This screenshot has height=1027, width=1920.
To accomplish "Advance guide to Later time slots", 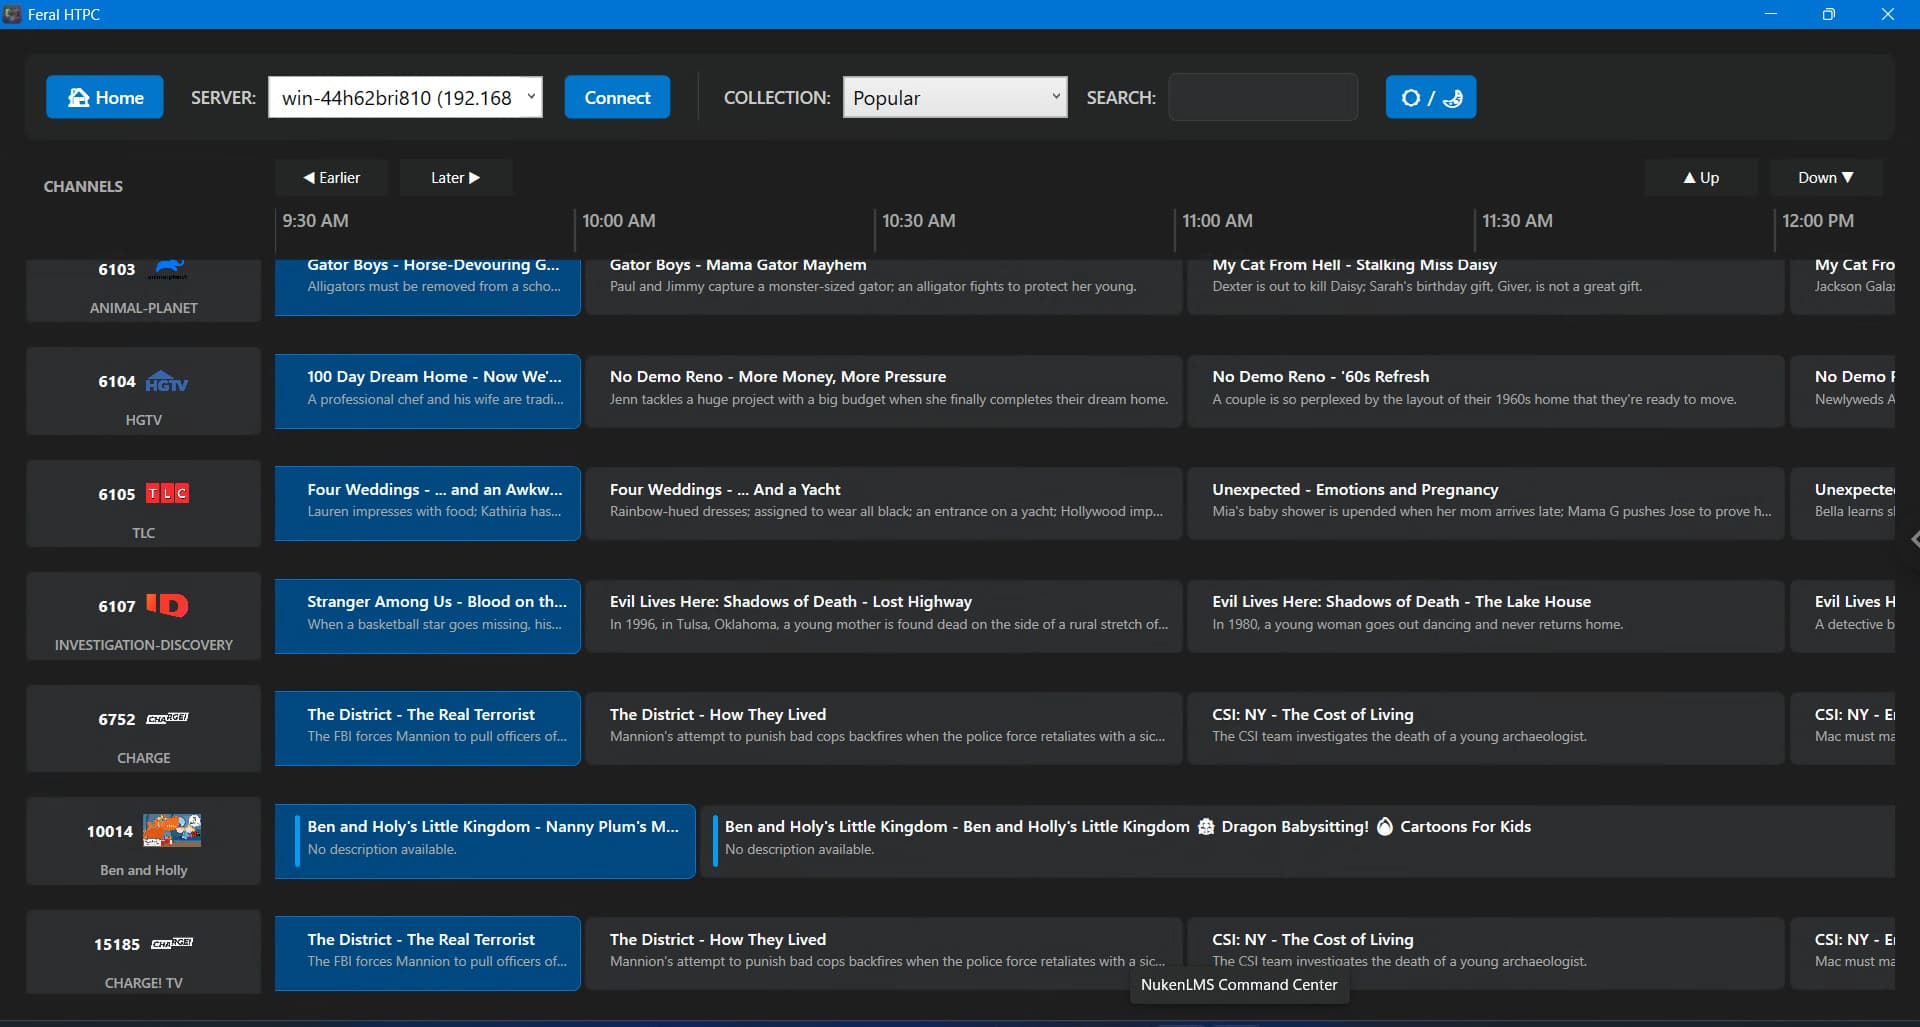I will 455,177.
